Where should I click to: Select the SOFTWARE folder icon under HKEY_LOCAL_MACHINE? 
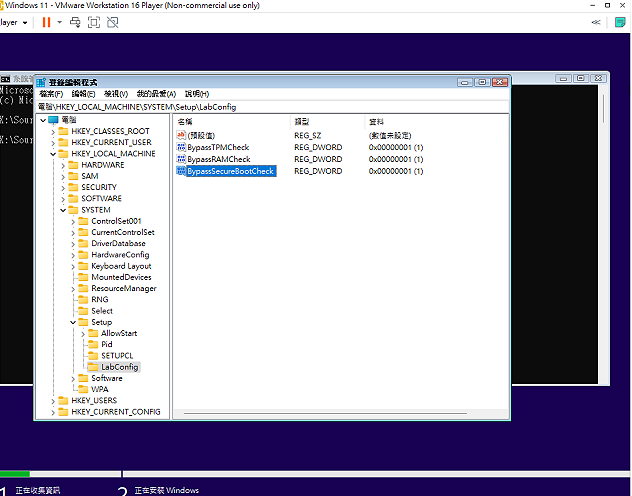click(73, 199)
